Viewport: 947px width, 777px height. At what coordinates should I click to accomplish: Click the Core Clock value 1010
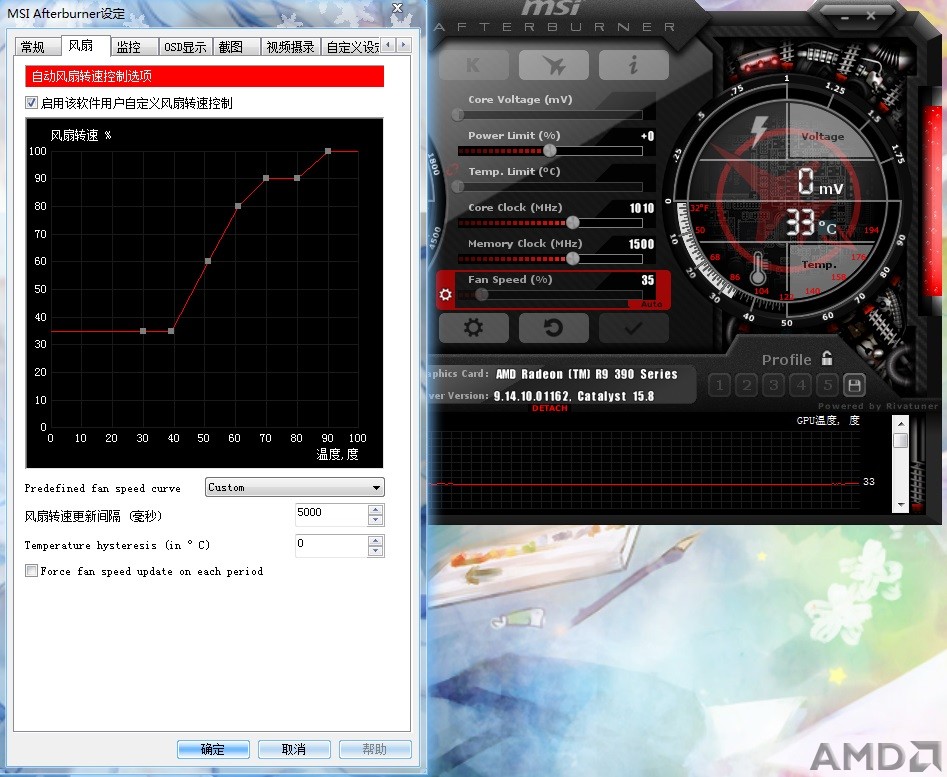(641, 208)
